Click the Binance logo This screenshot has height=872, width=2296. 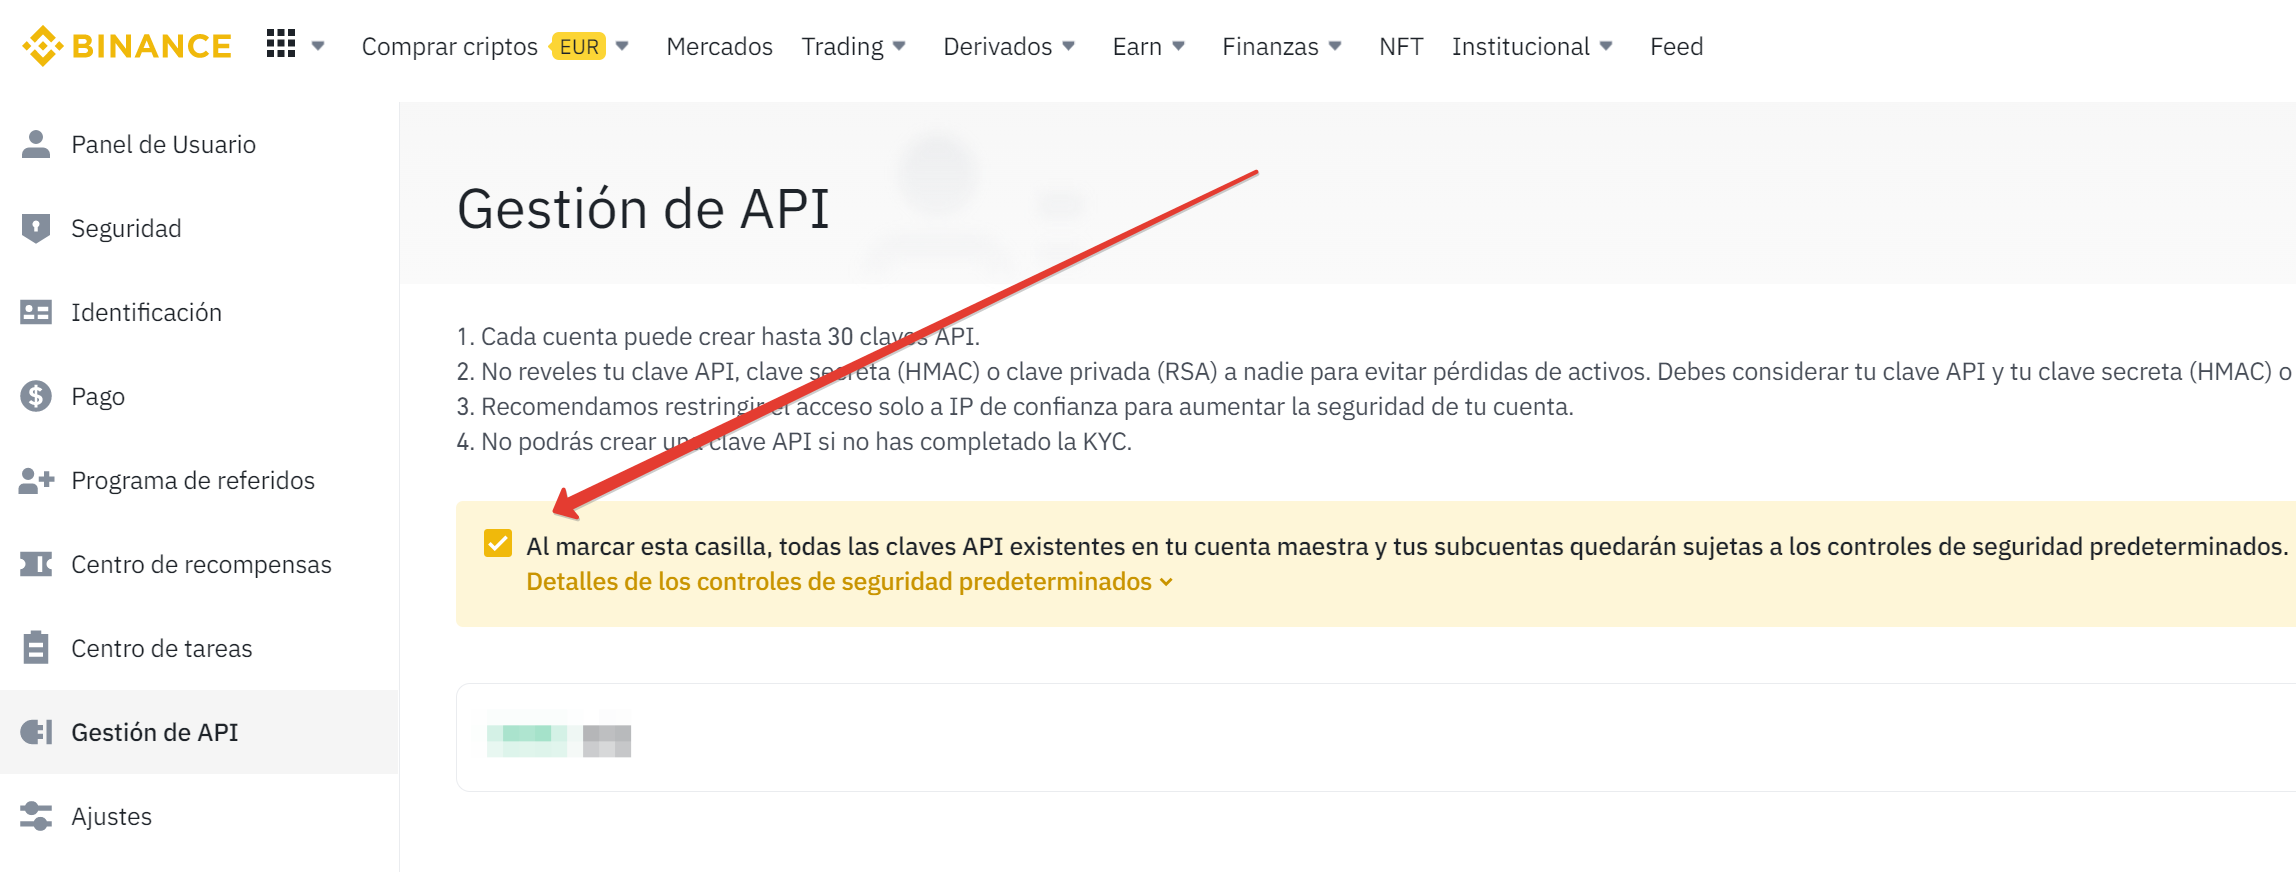coord(127,46)
